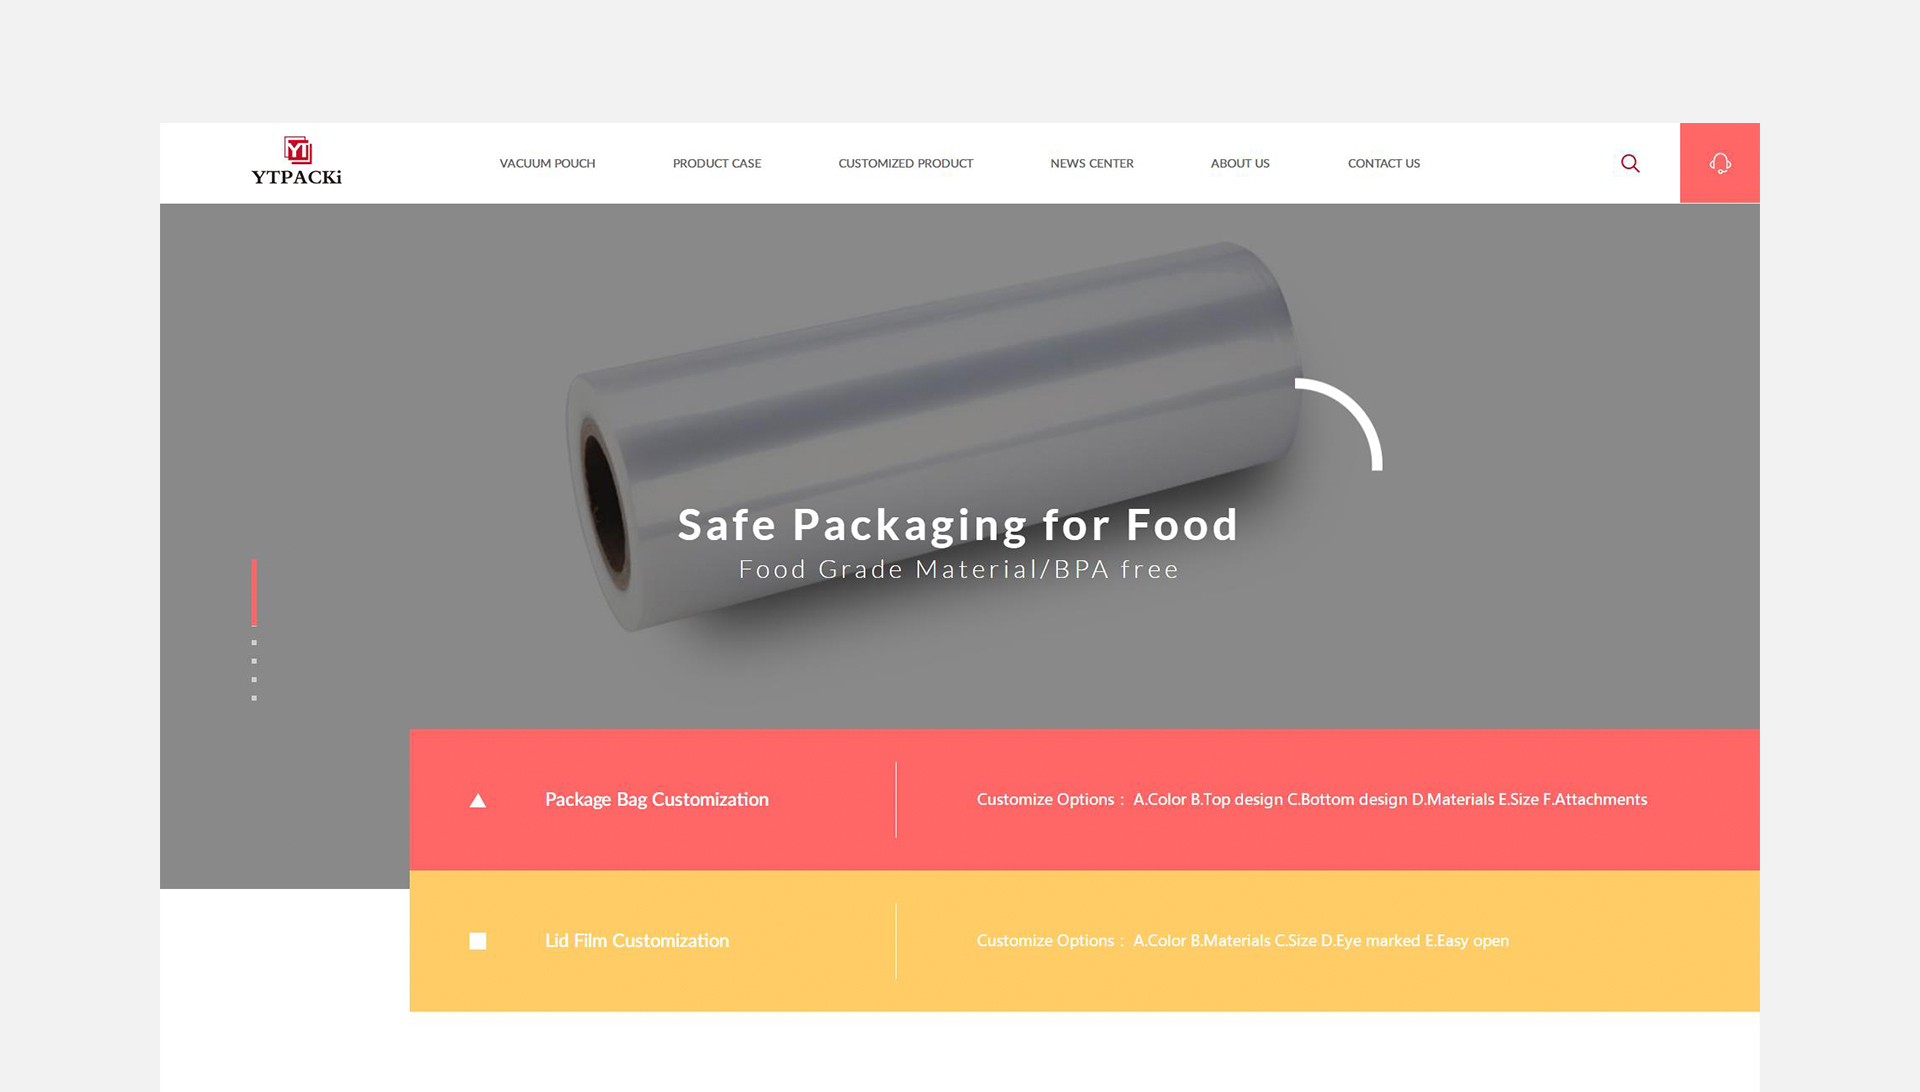Click the Package Bag Customization button
This screenshot has height=1092, width=1920.
[657, 798]
